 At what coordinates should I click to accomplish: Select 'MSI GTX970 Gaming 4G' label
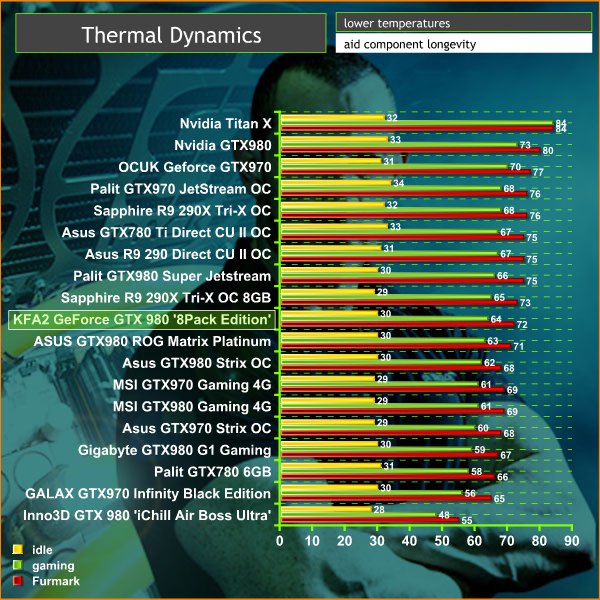(x=192, y=385)
